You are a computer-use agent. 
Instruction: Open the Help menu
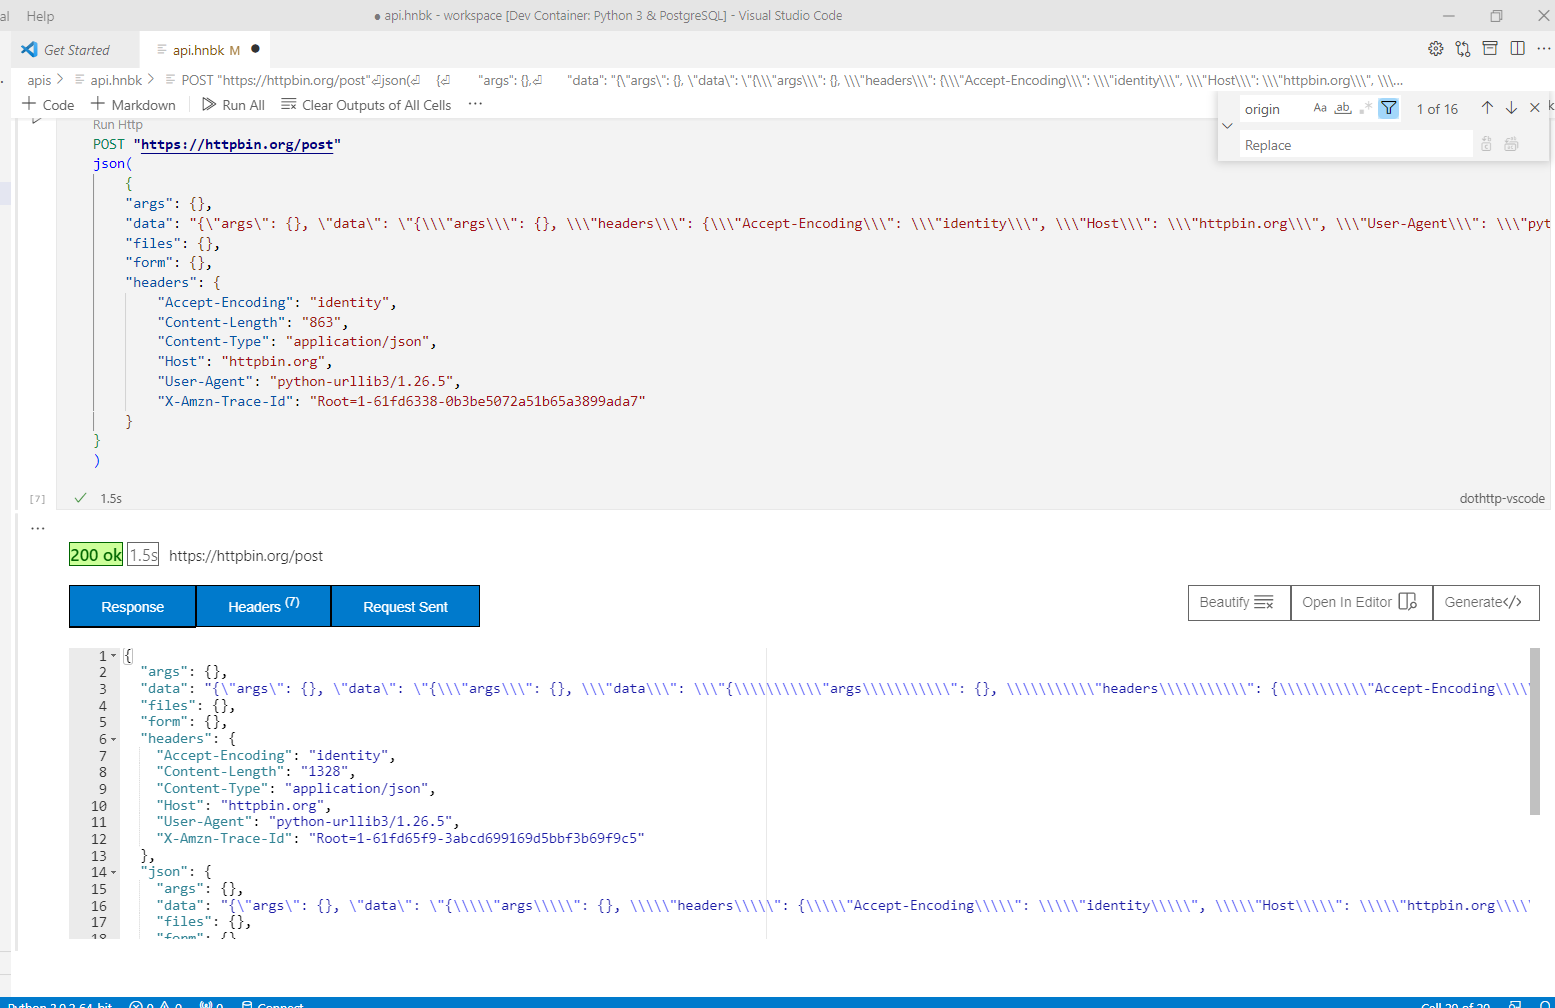tap(40, 16)
